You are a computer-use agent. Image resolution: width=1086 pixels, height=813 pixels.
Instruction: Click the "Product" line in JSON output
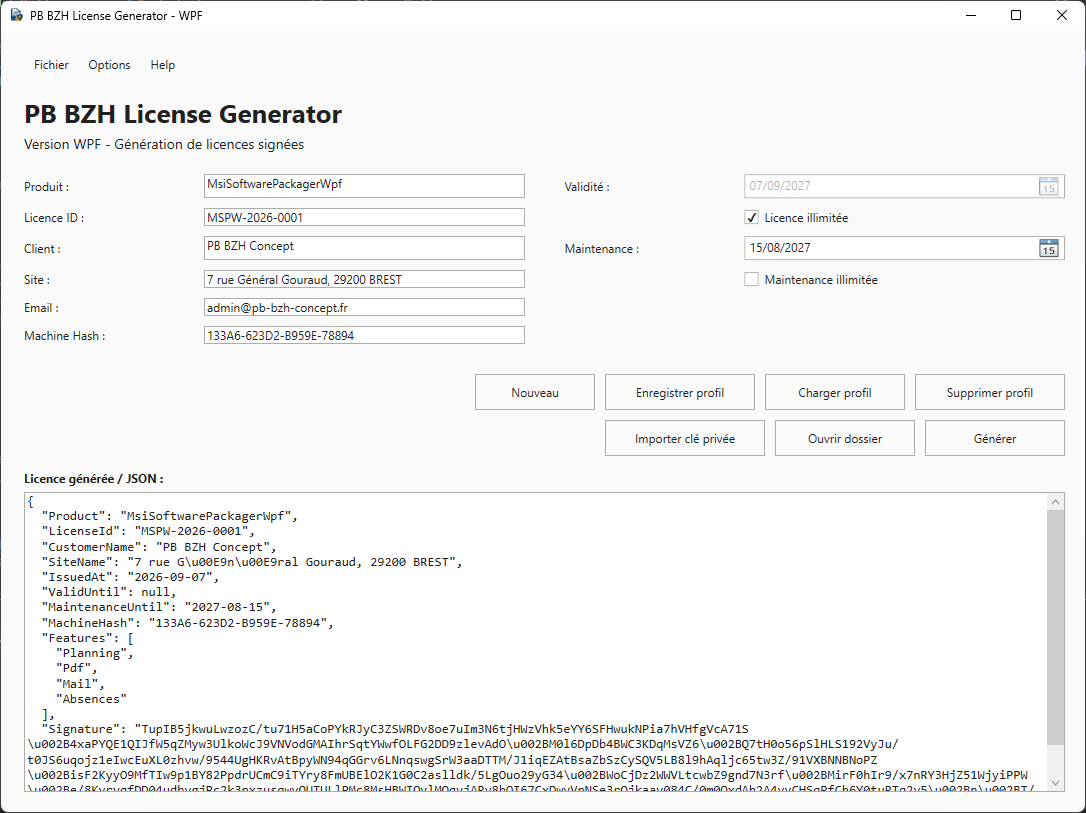(170, 516)
